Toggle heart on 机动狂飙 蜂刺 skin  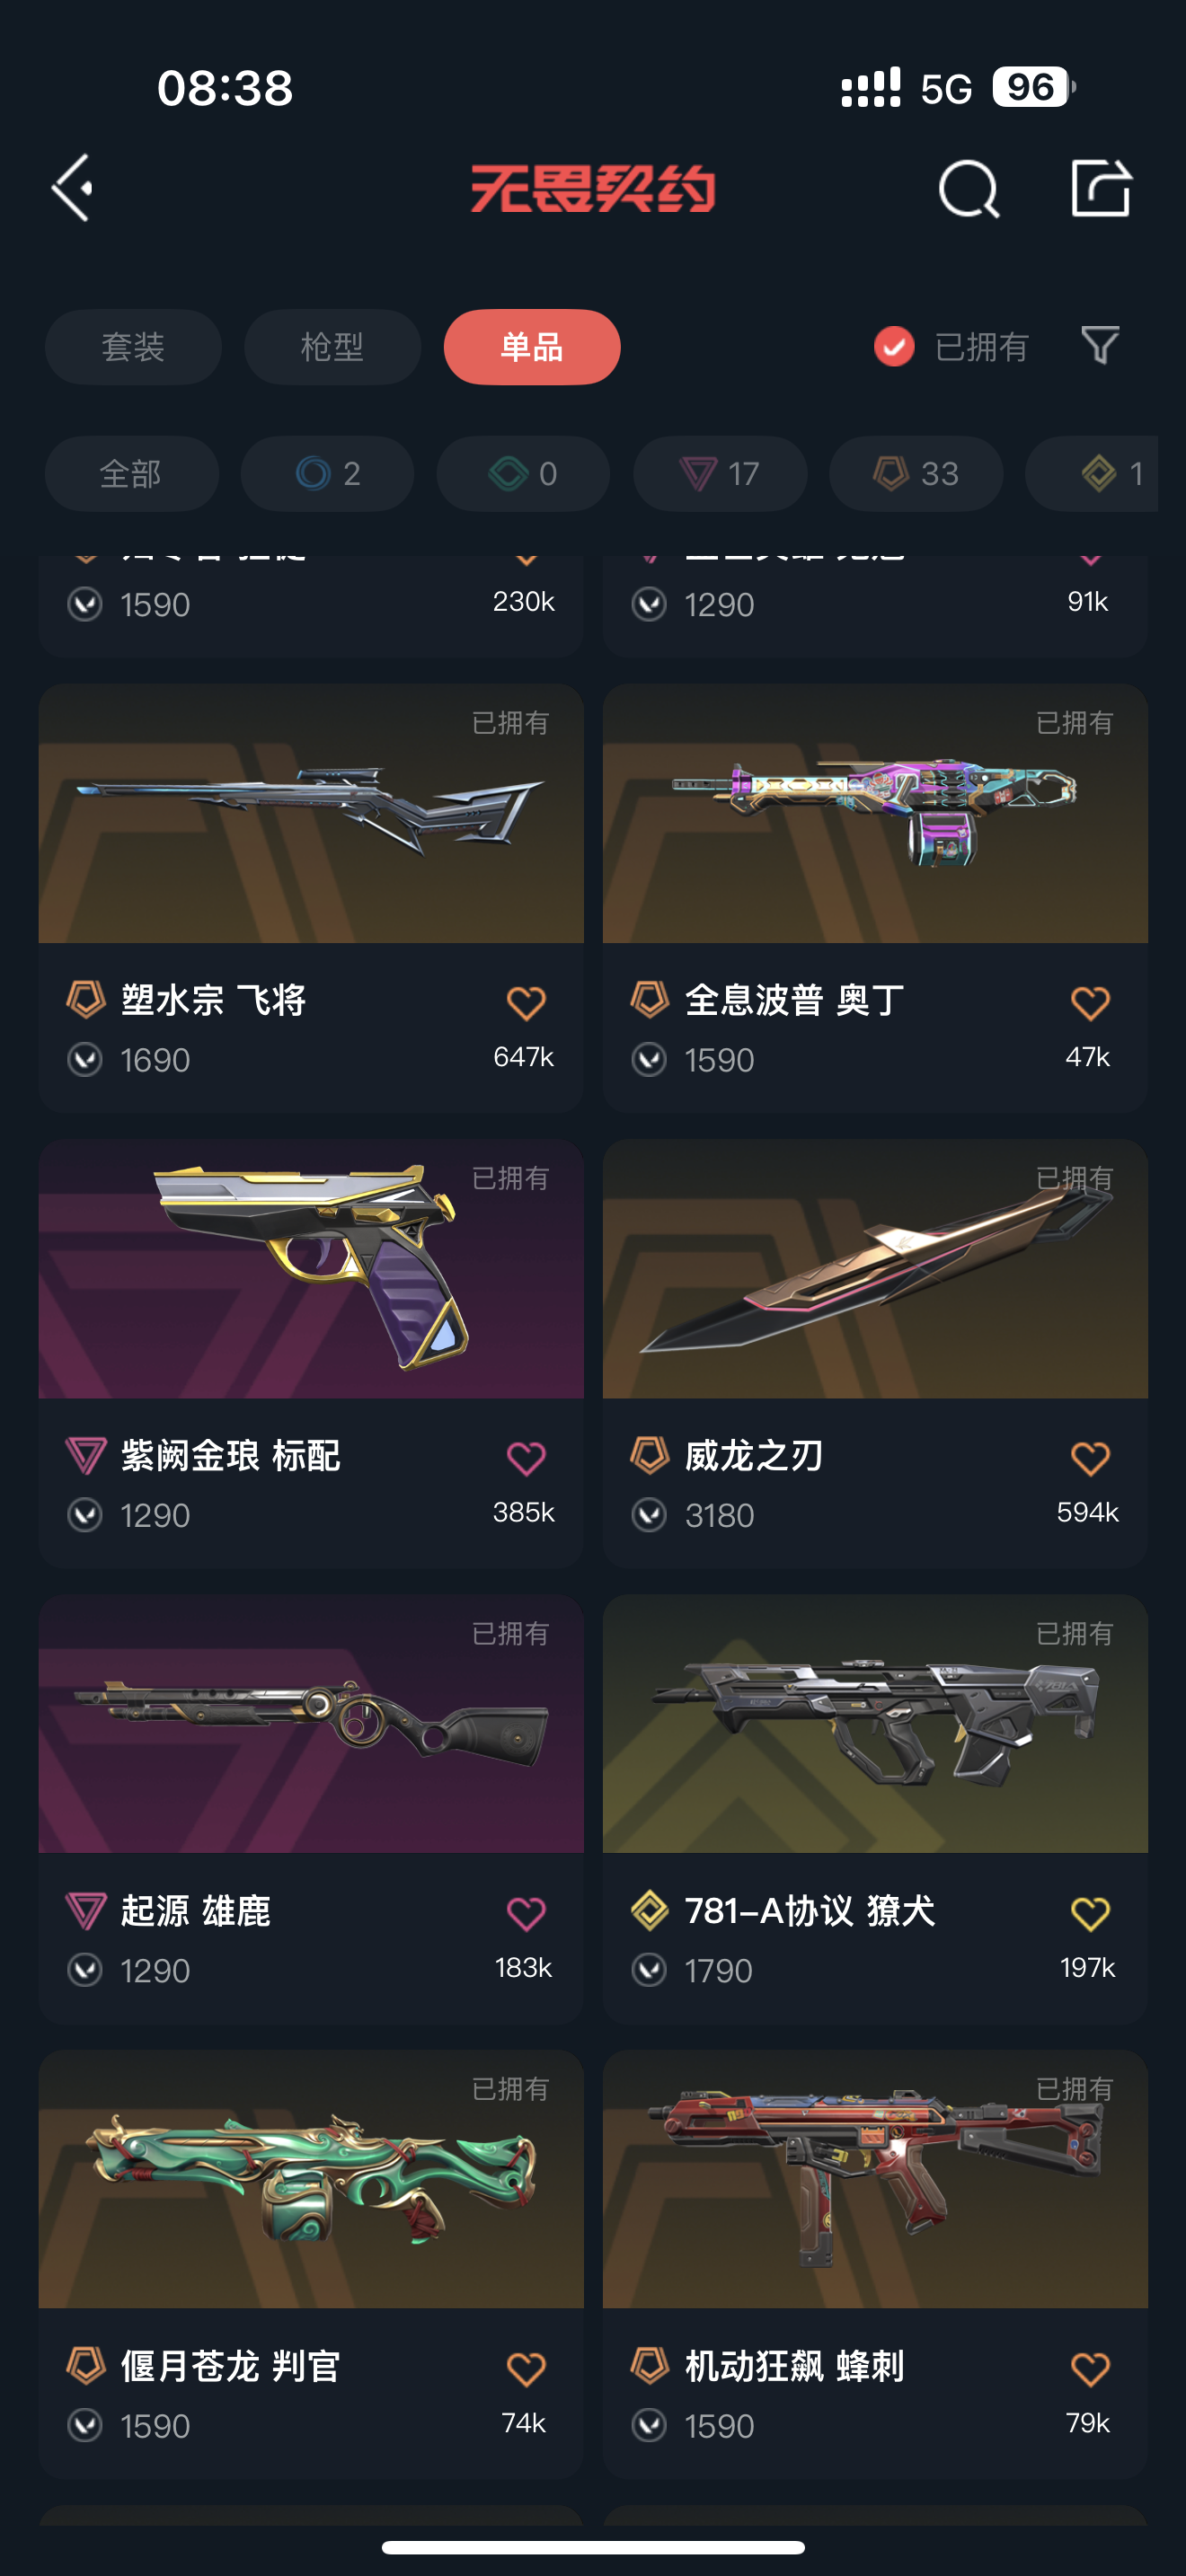coord(1089,2369)
